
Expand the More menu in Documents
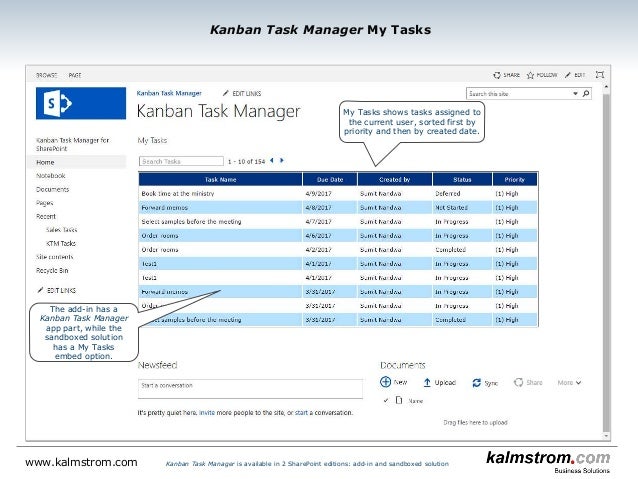569,383
